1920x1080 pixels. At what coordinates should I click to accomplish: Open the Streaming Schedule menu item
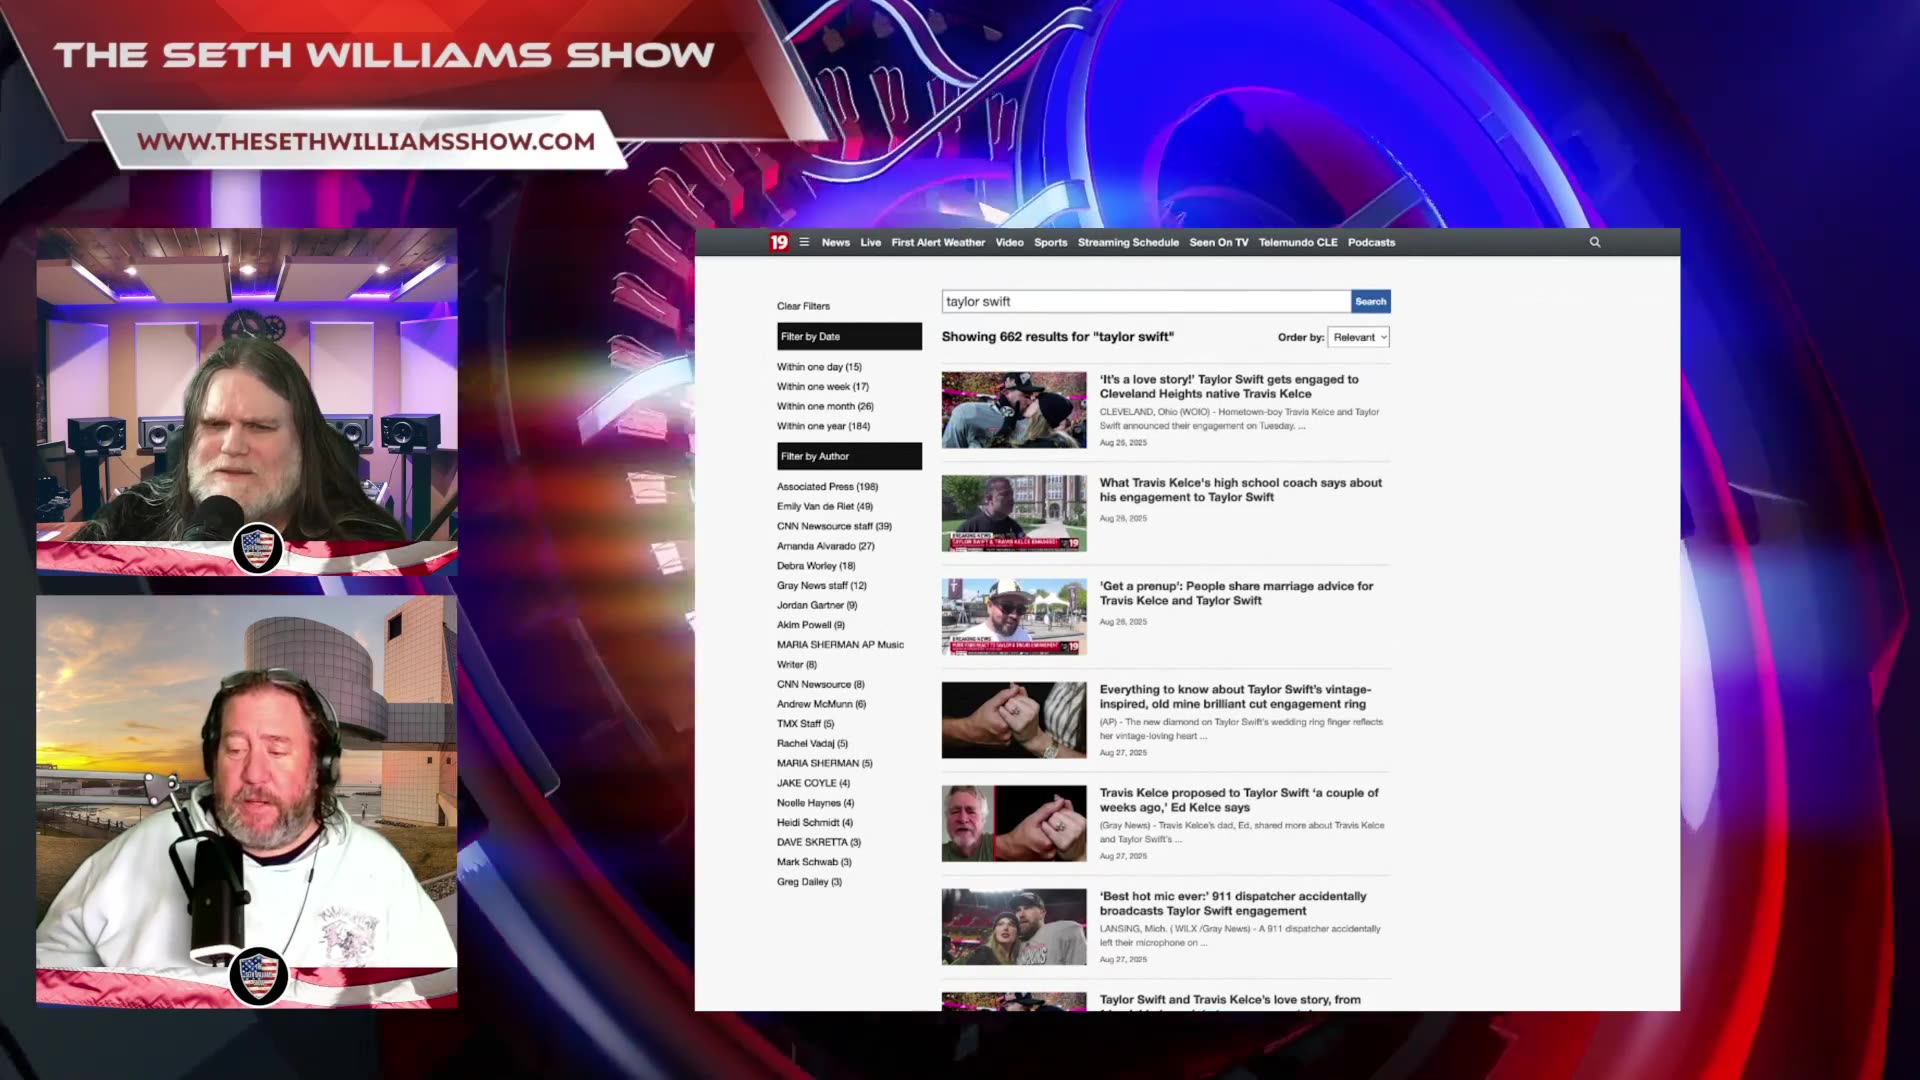point(1128,243)
